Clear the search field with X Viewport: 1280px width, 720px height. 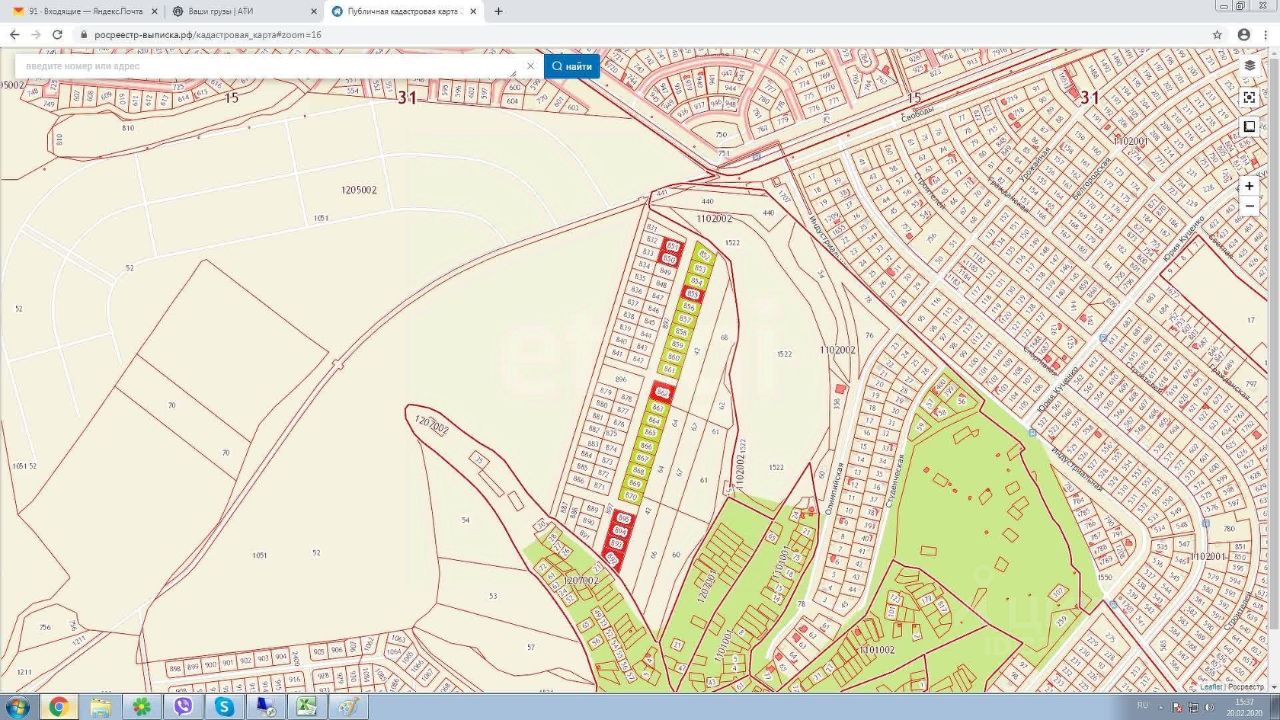530,67
